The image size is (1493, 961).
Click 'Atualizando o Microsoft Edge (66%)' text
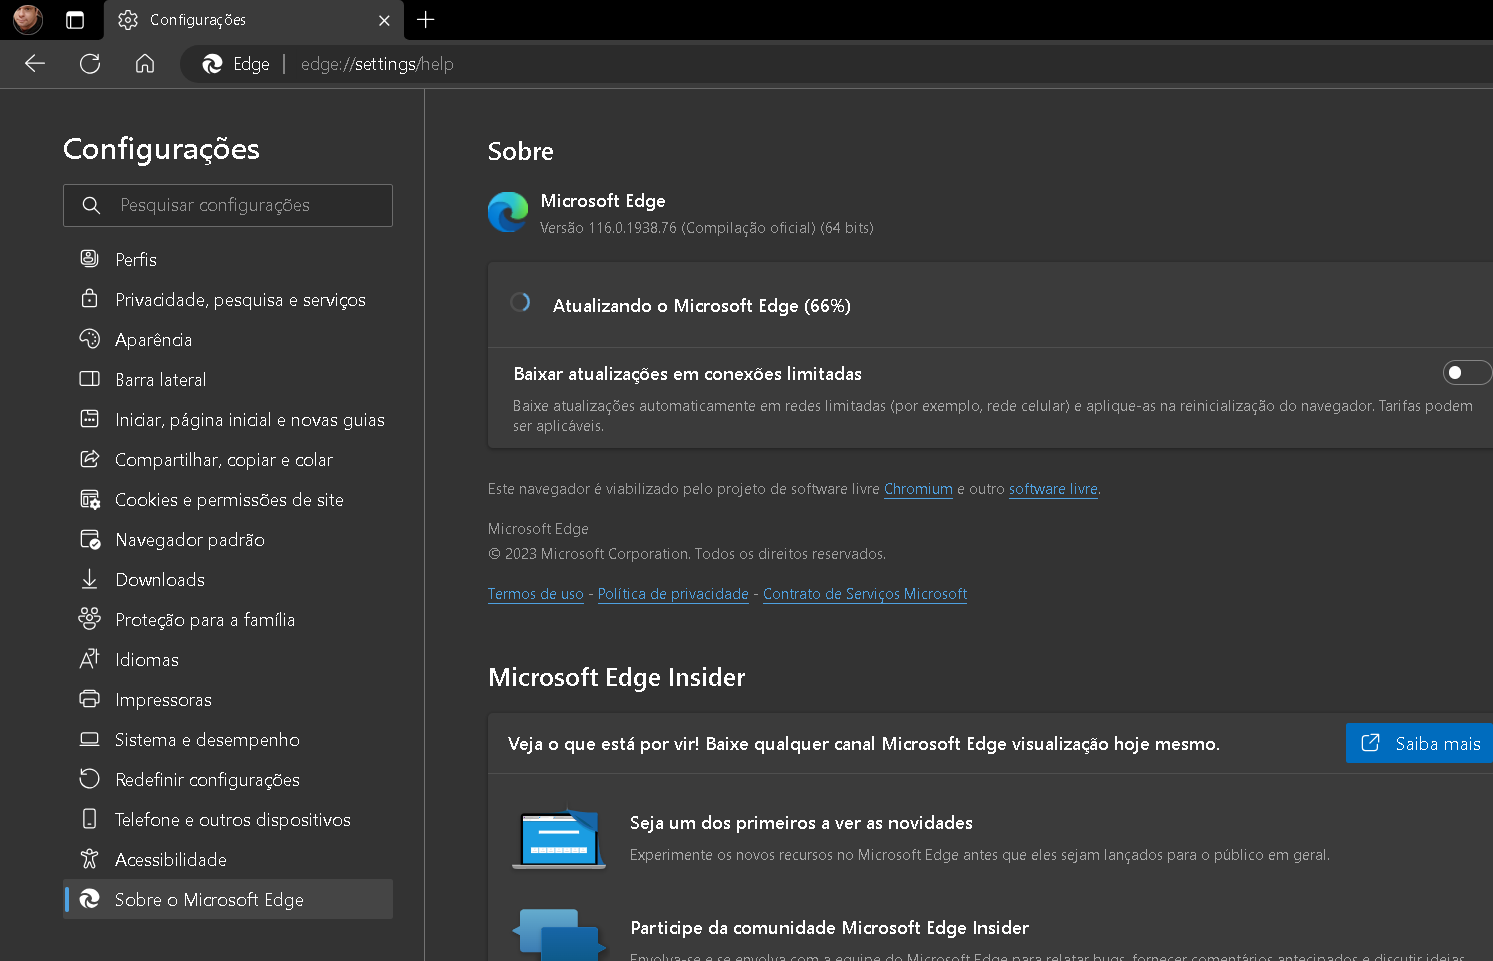[702, 306]
